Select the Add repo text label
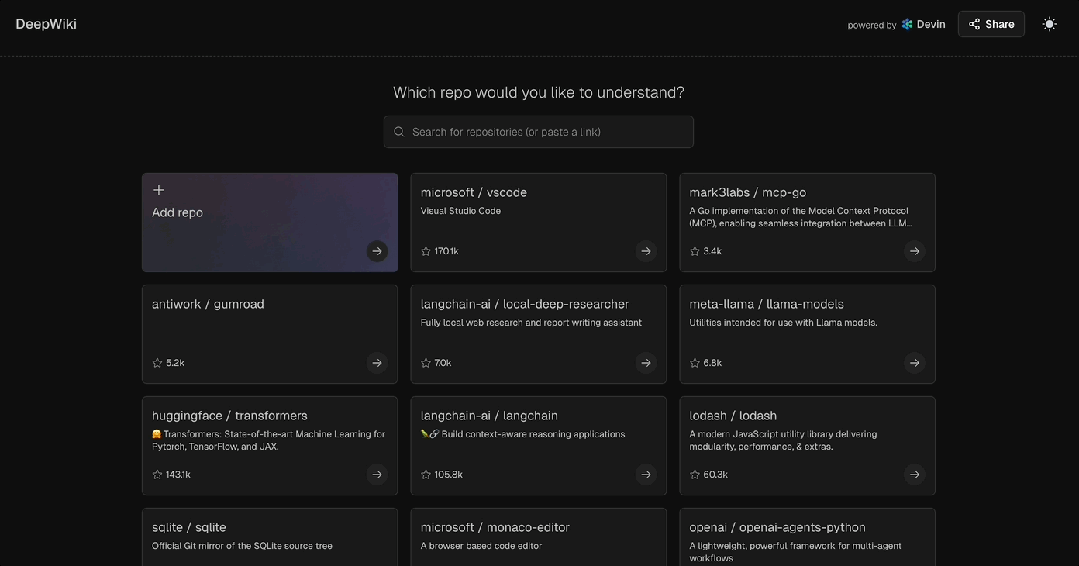The width and height of the screenshot is (1079, 566). (178, 213)
